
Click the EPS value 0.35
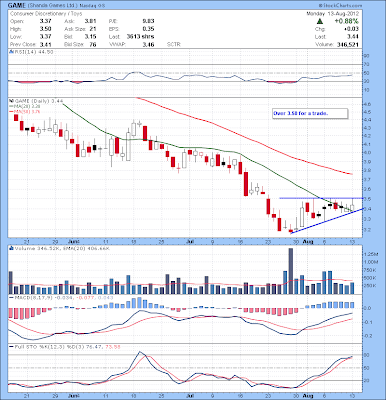148,29
